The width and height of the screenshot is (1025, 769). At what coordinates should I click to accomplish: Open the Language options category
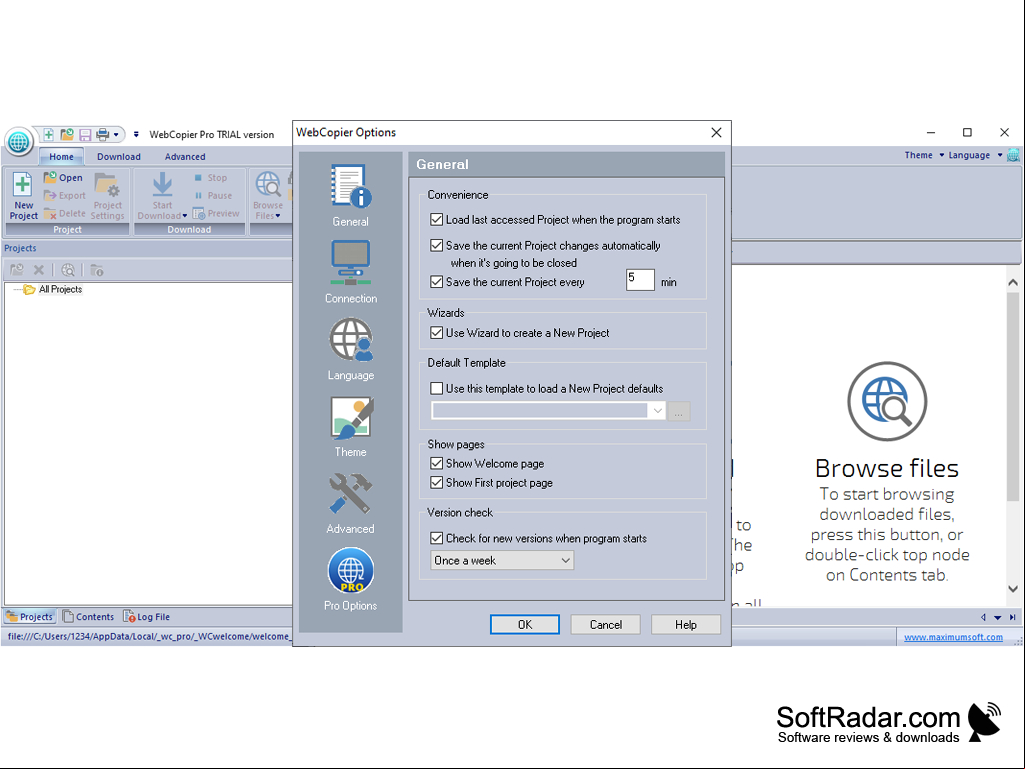[350, 349]
